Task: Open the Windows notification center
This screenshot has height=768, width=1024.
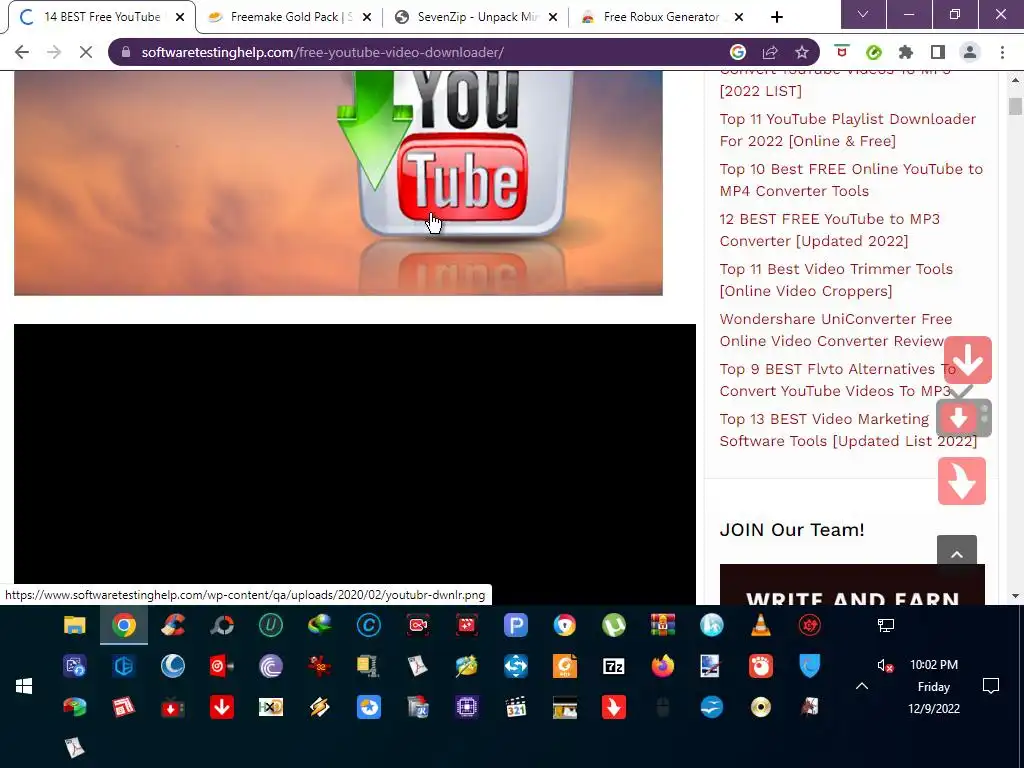Action: 991,686
